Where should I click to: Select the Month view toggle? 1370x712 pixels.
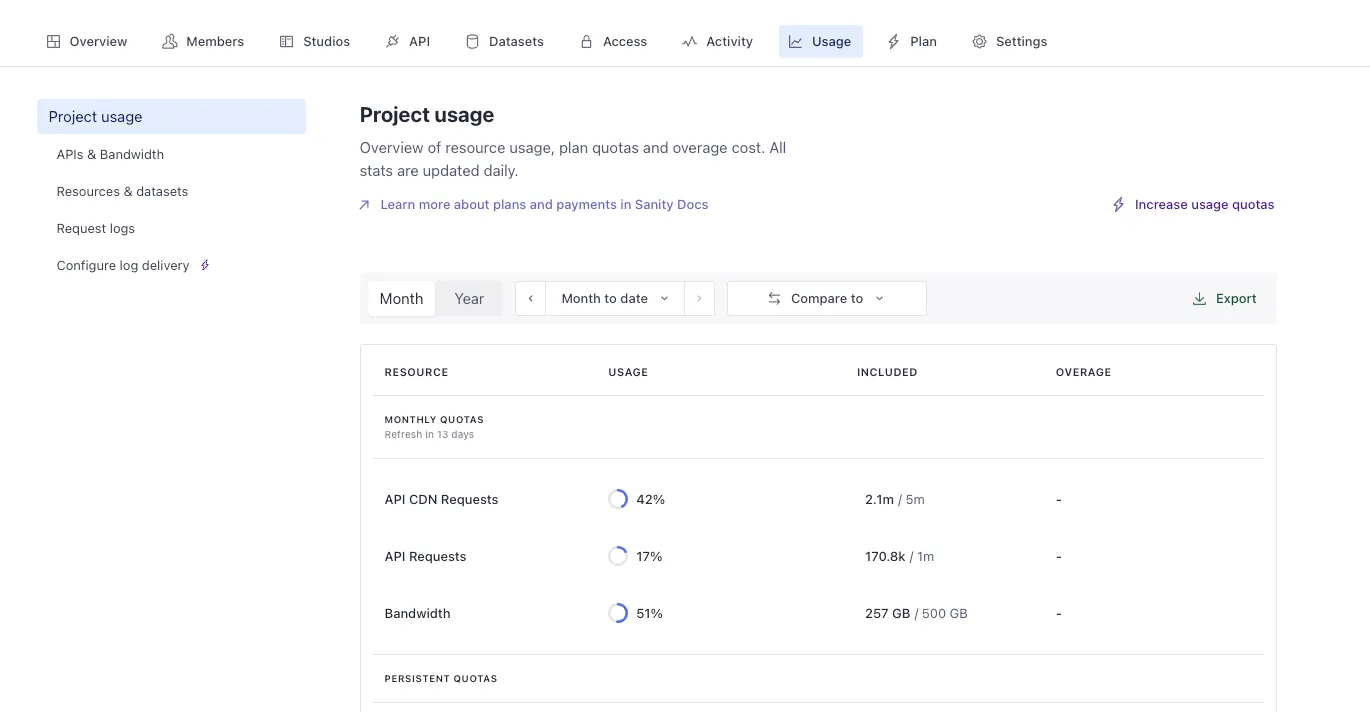click(x=401, y=299)
